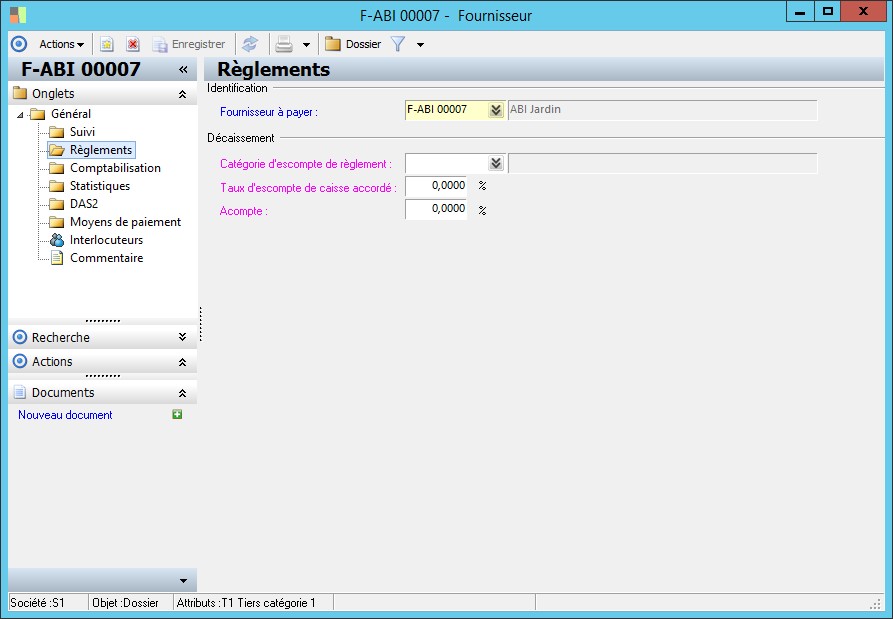Viewport: 893px width, 619px height.
Task: Click the green plus icon beside Nouveau document
Action: pyautogui.click(x=177, y=414)
